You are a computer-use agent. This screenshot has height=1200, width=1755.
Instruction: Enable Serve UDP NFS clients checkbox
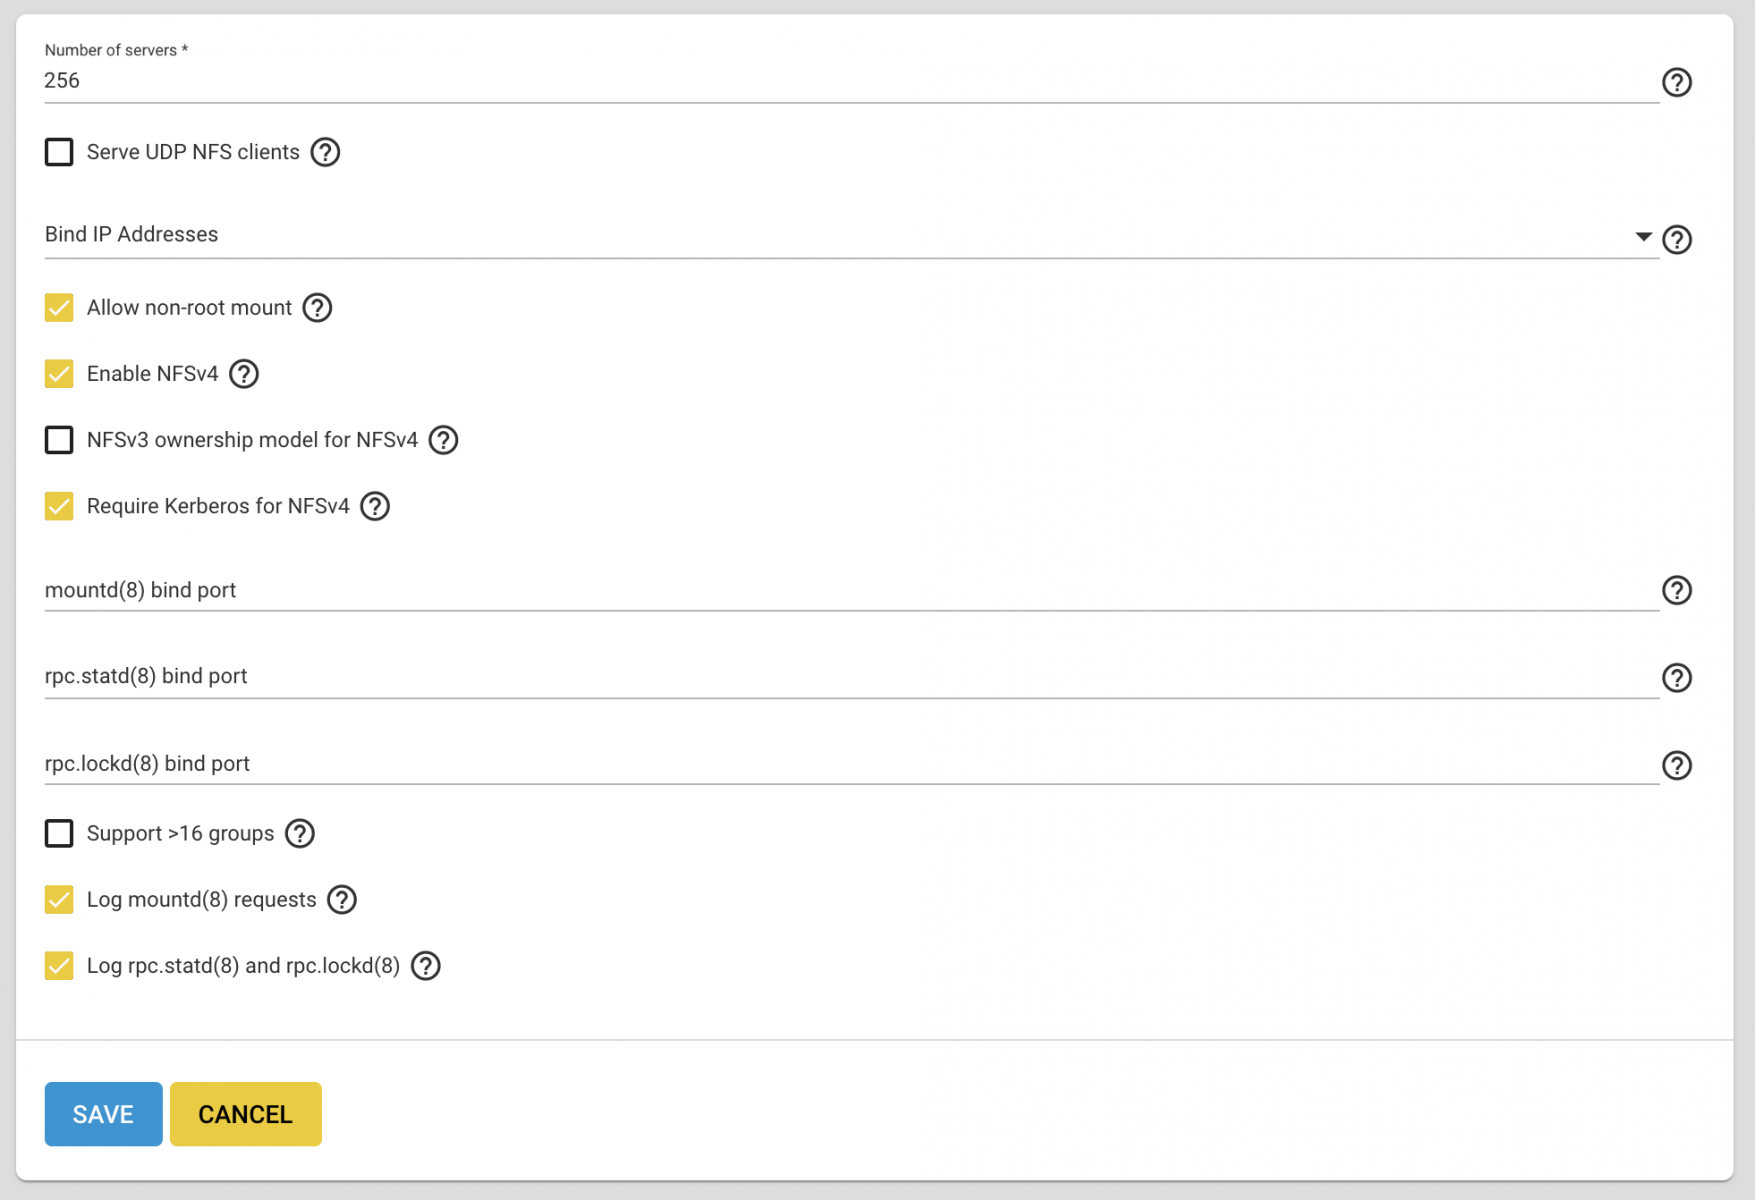(x=59, y=152)
